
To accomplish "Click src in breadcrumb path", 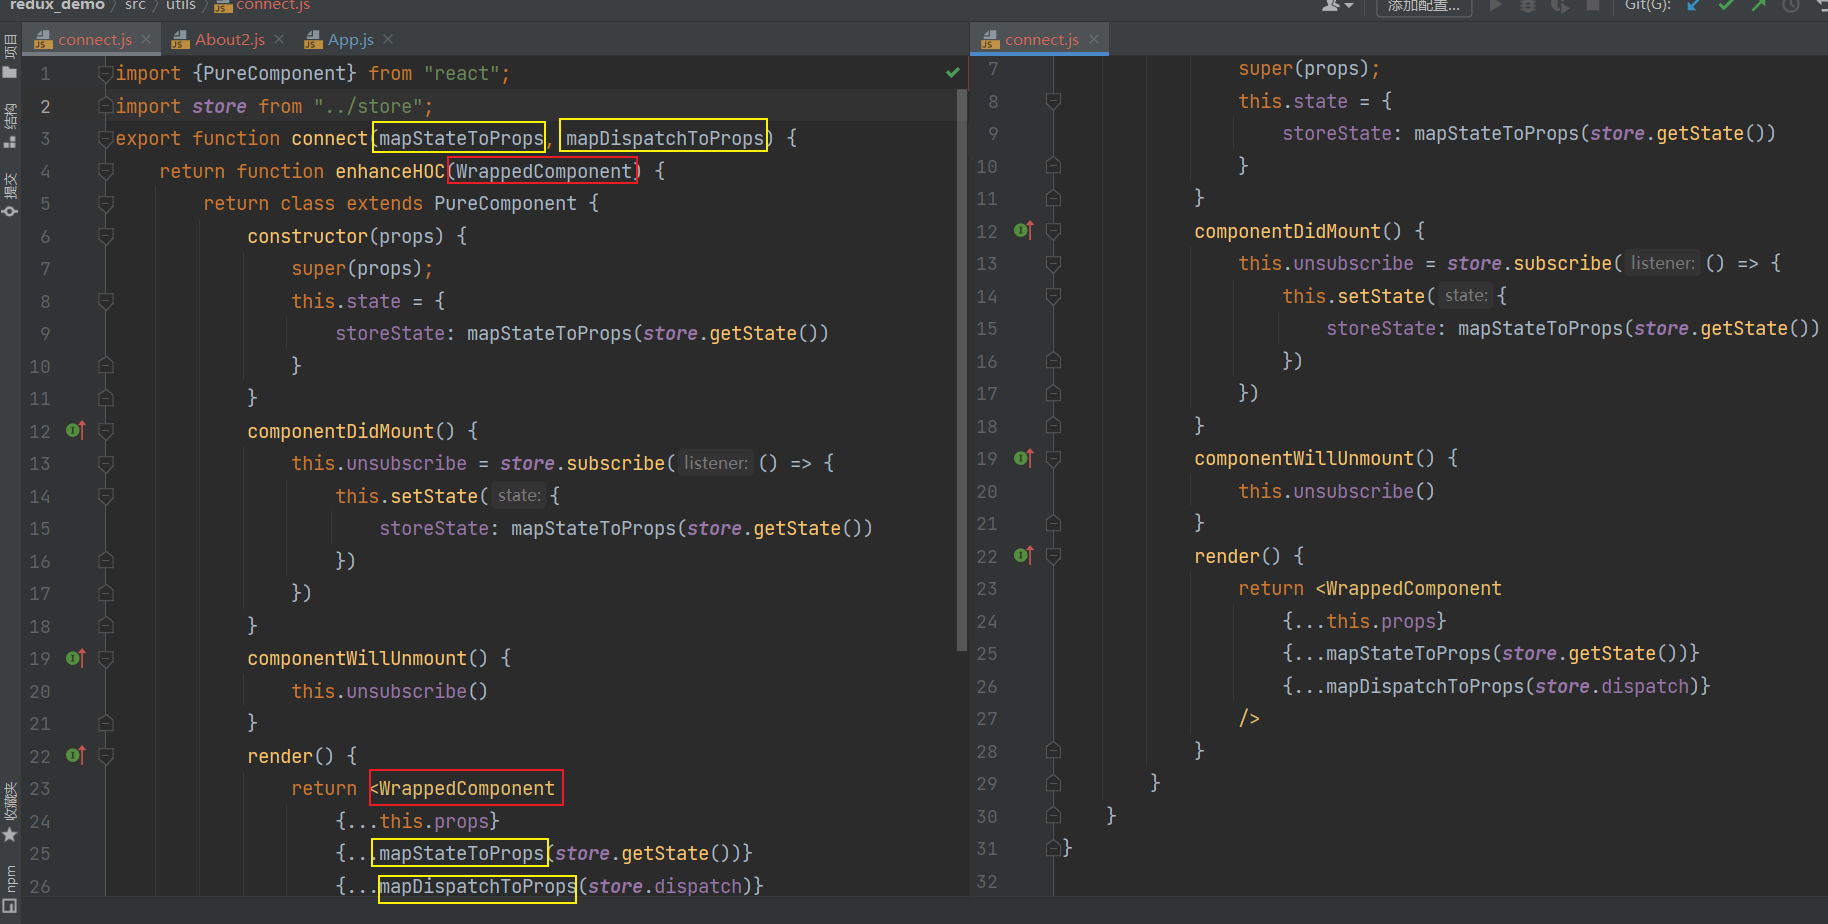I will [x=135, y=5].
